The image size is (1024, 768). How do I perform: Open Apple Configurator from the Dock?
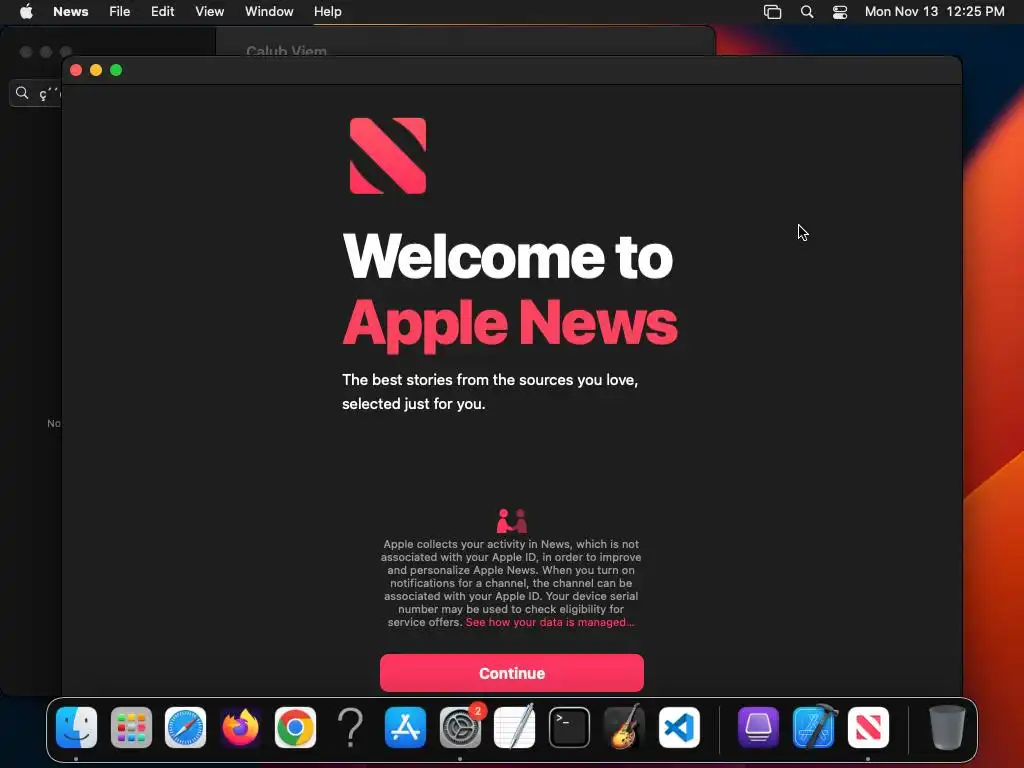pos(758,727)
